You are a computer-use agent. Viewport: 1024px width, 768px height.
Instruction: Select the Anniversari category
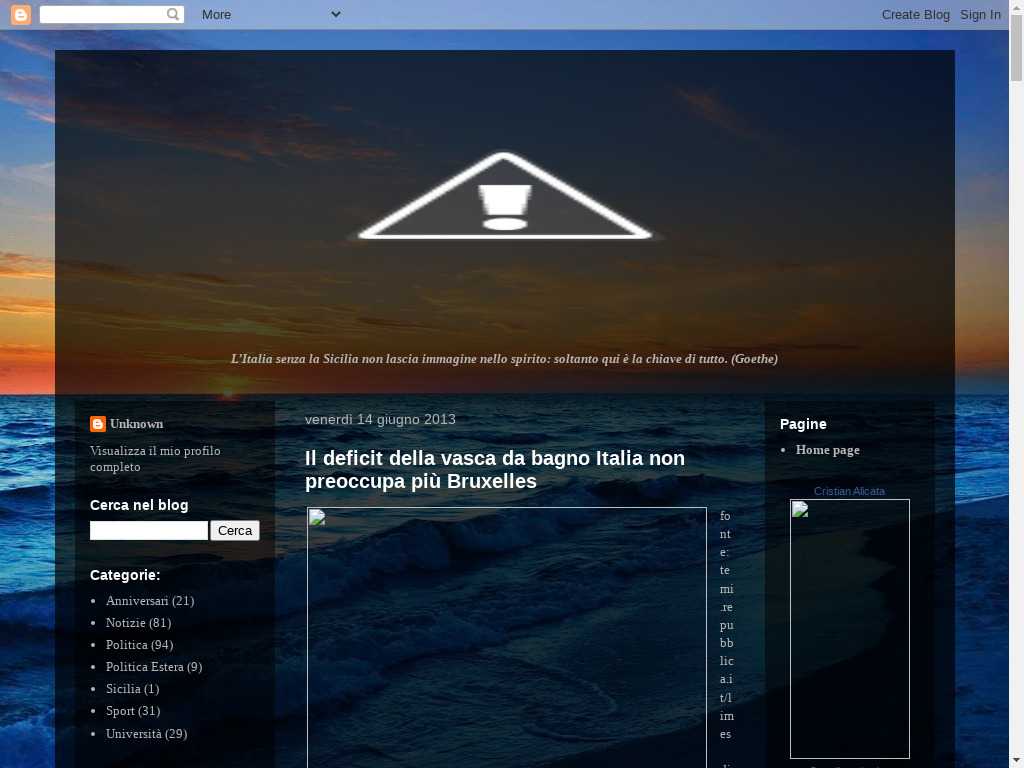(137, 601)
